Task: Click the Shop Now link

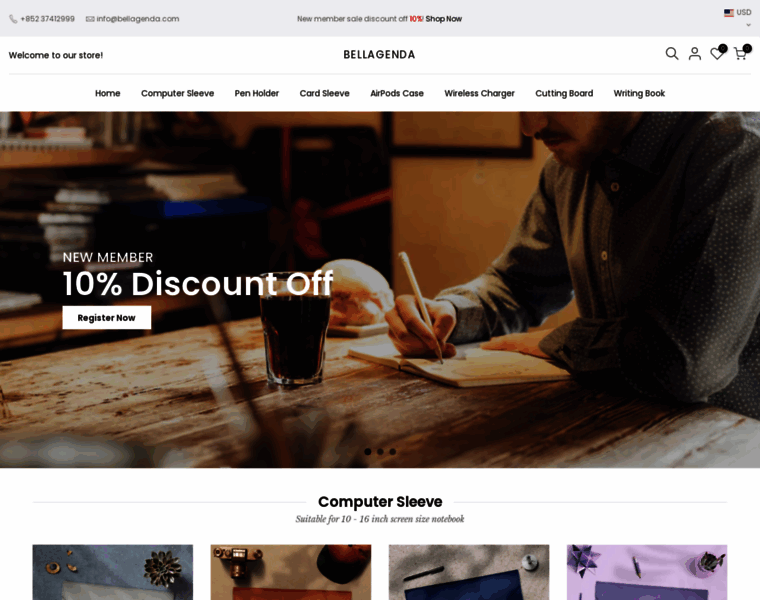Action: [443, 19]
